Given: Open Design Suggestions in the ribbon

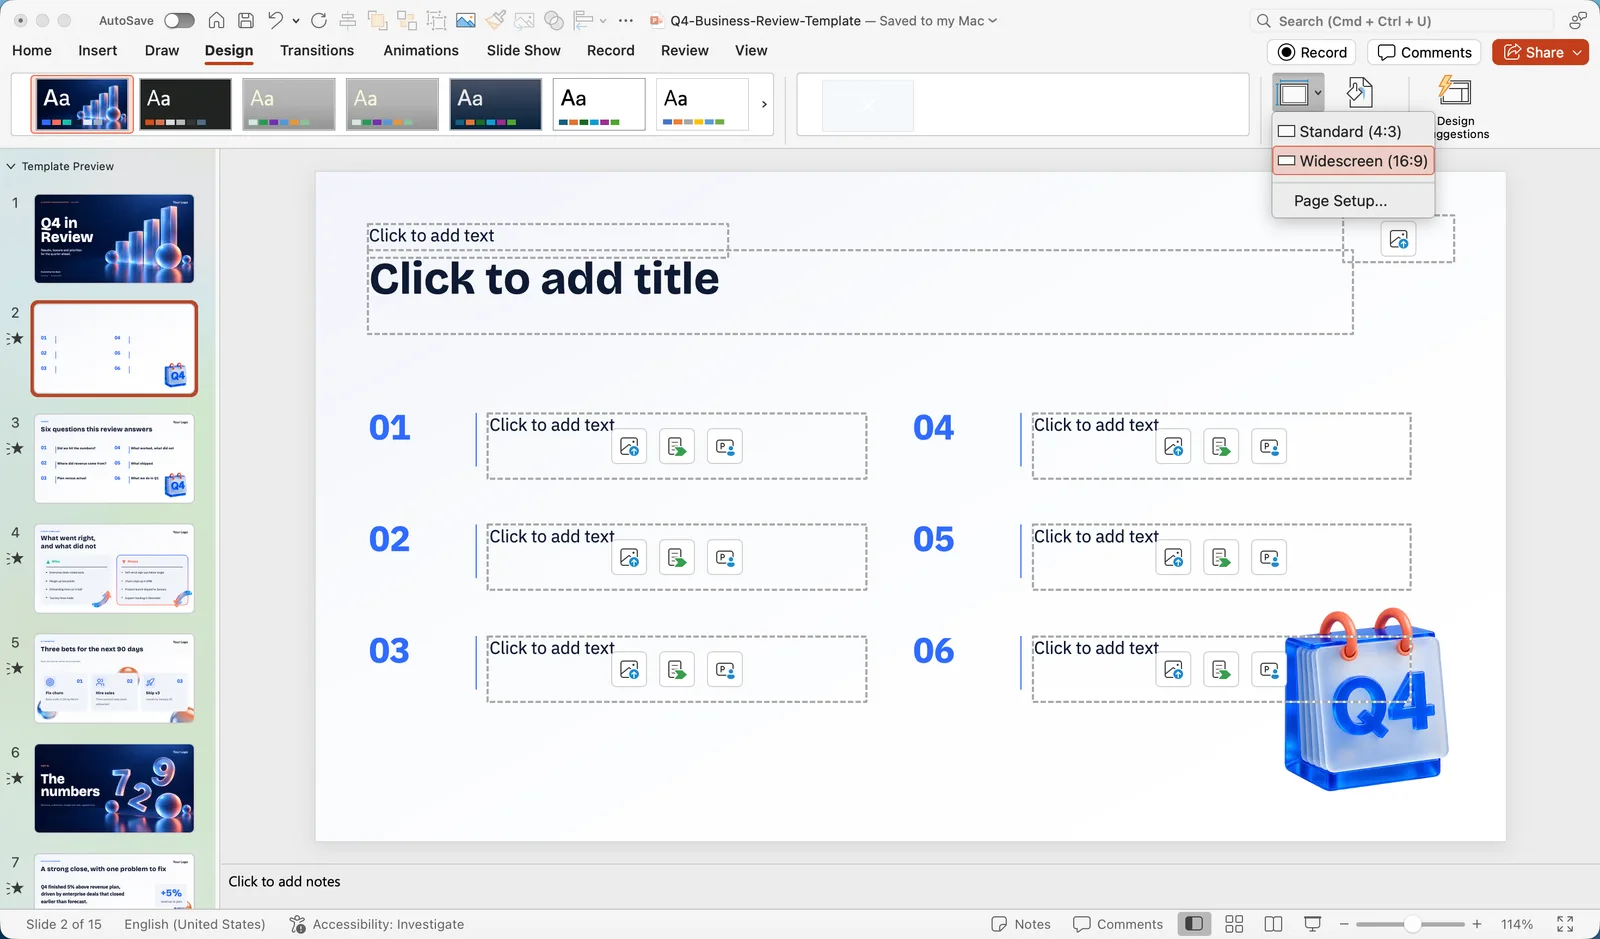Looking at the screenshot, I should click(1455, 107).
